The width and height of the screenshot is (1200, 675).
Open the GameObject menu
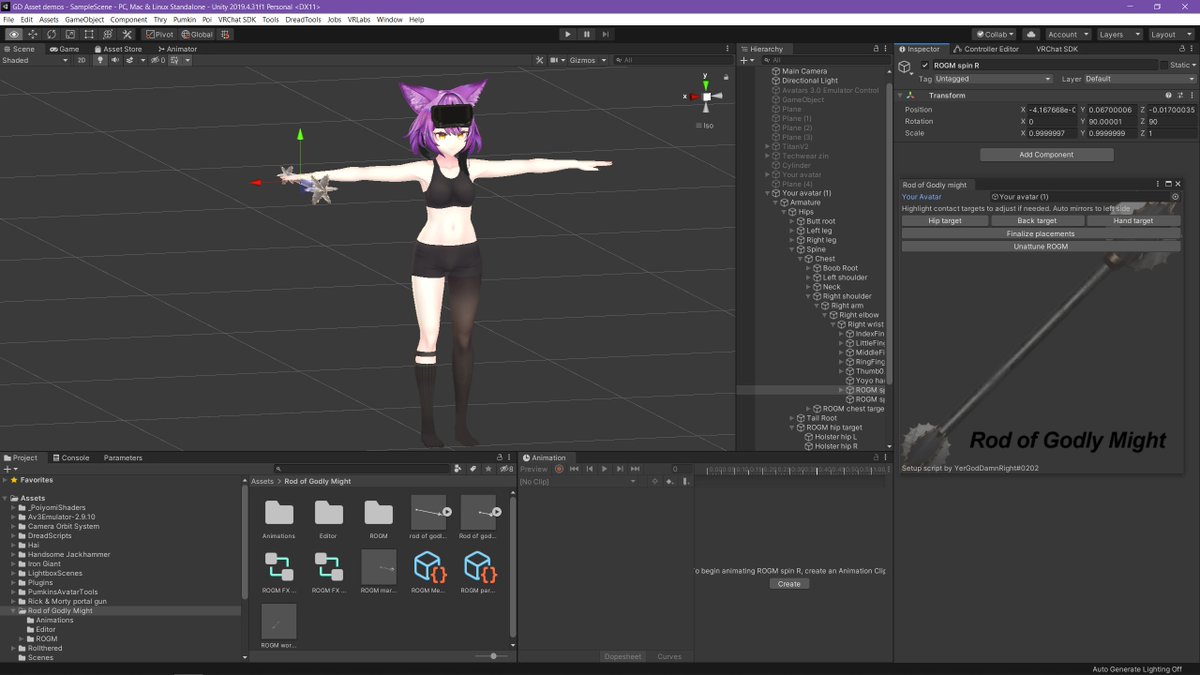(x=84, y=19)
